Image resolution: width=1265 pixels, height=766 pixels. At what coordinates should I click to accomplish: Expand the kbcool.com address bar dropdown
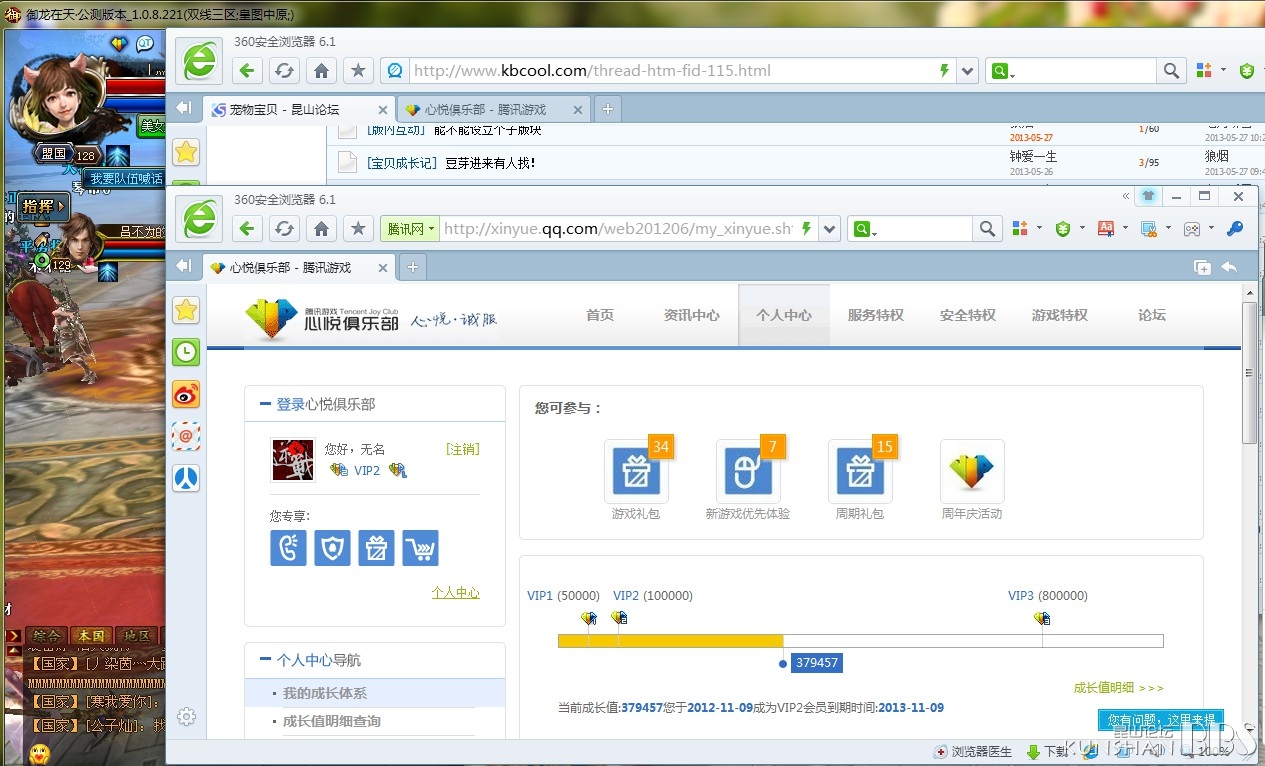(967, 71)
